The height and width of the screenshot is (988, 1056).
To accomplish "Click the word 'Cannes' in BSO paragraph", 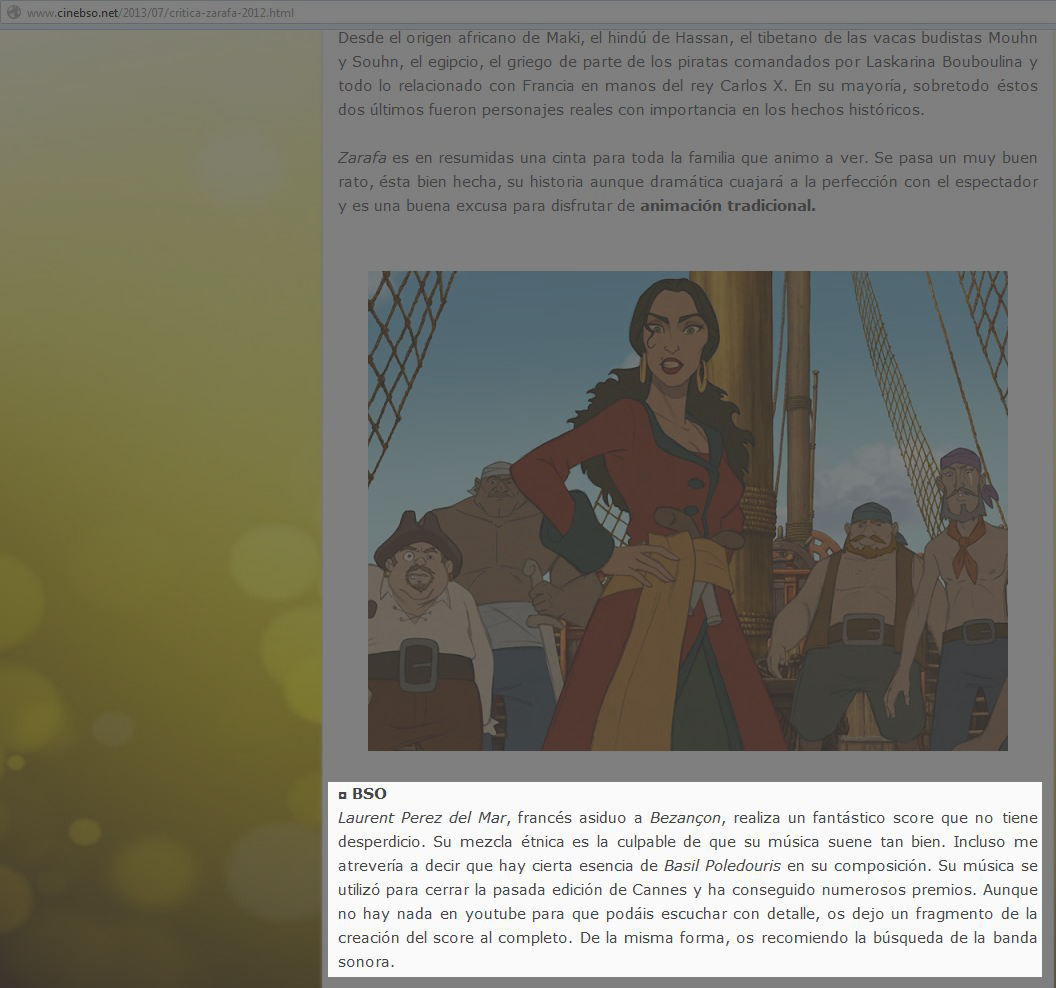I will pyautogui.click(x=659, y=890).
